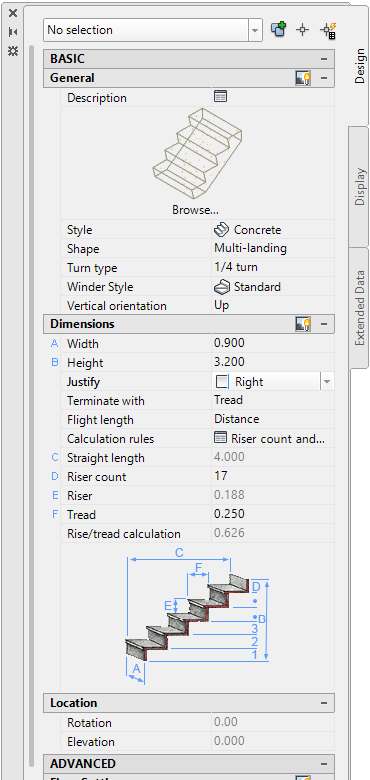Viewport: 370px width, 780px height.
Task: Select the Description label
Action: tap(96, 98)
